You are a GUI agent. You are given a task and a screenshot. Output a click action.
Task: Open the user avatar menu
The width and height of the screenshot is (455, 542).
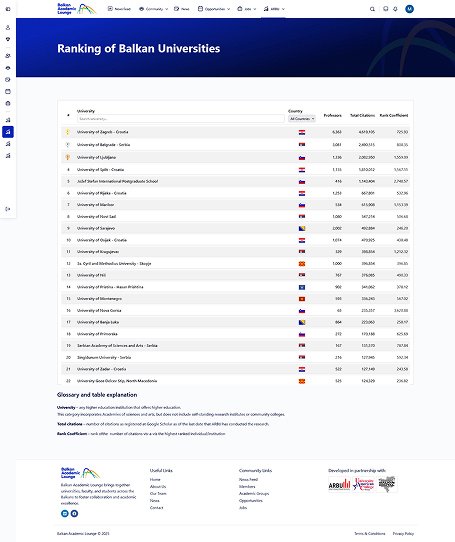coord(409,9)
